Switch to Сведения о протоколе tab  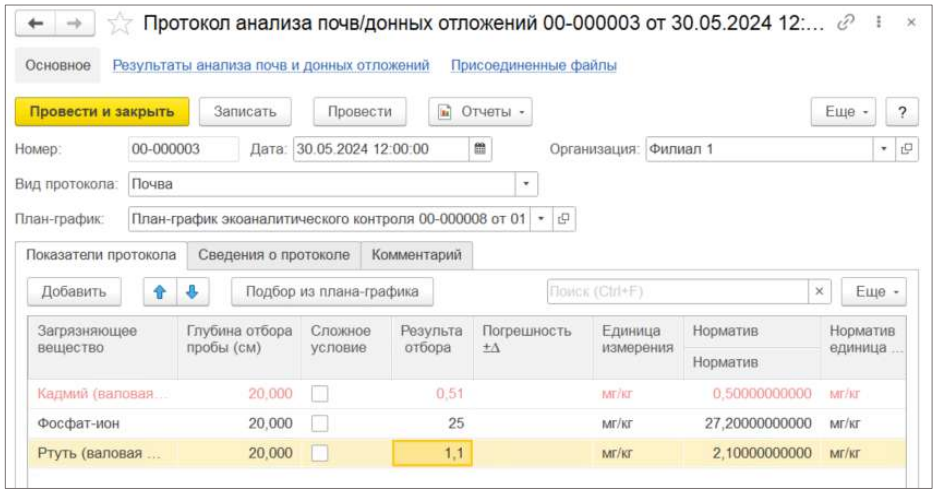[x=273, y=255]
